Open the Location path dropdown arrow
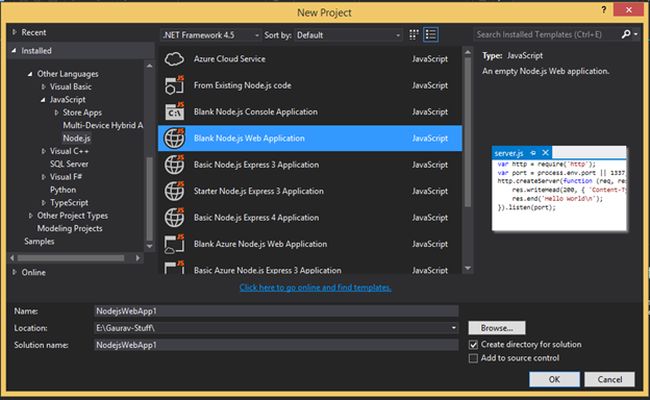 point(454,328)
